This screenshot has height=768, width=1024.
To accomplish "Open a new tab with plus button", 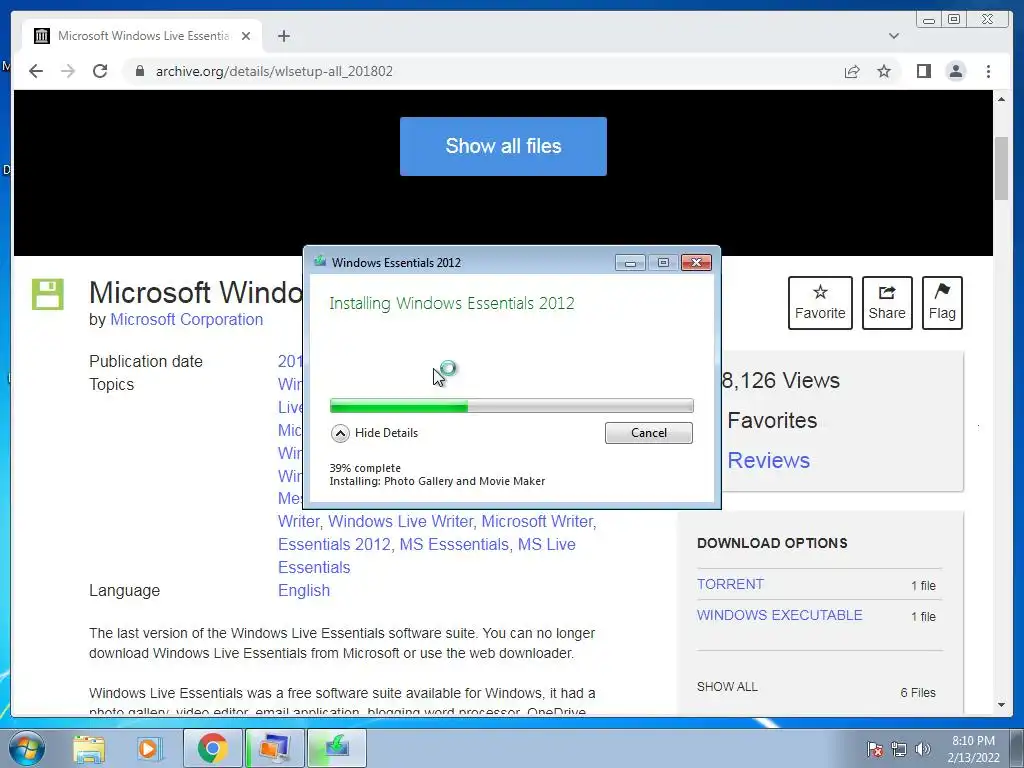I will pos(283,36).
